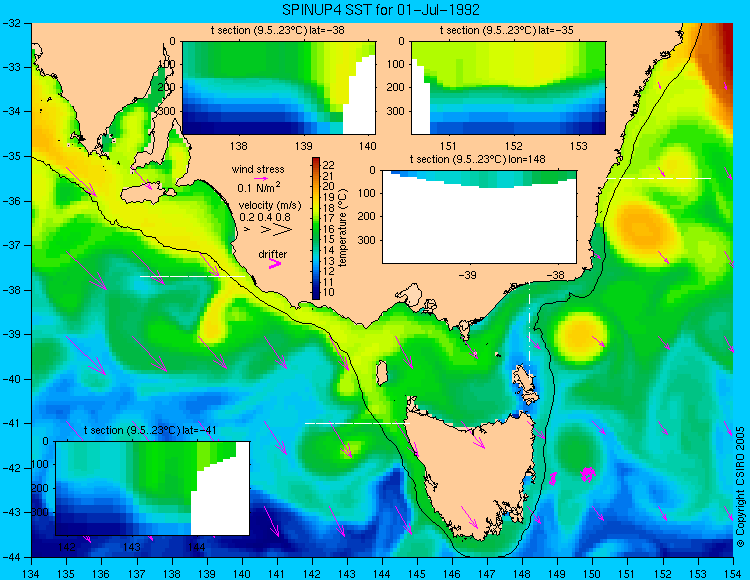Click the '152' axis label in lat=-35 inset
This screenshot has width=750, height=580.
[x=513, y=146]
